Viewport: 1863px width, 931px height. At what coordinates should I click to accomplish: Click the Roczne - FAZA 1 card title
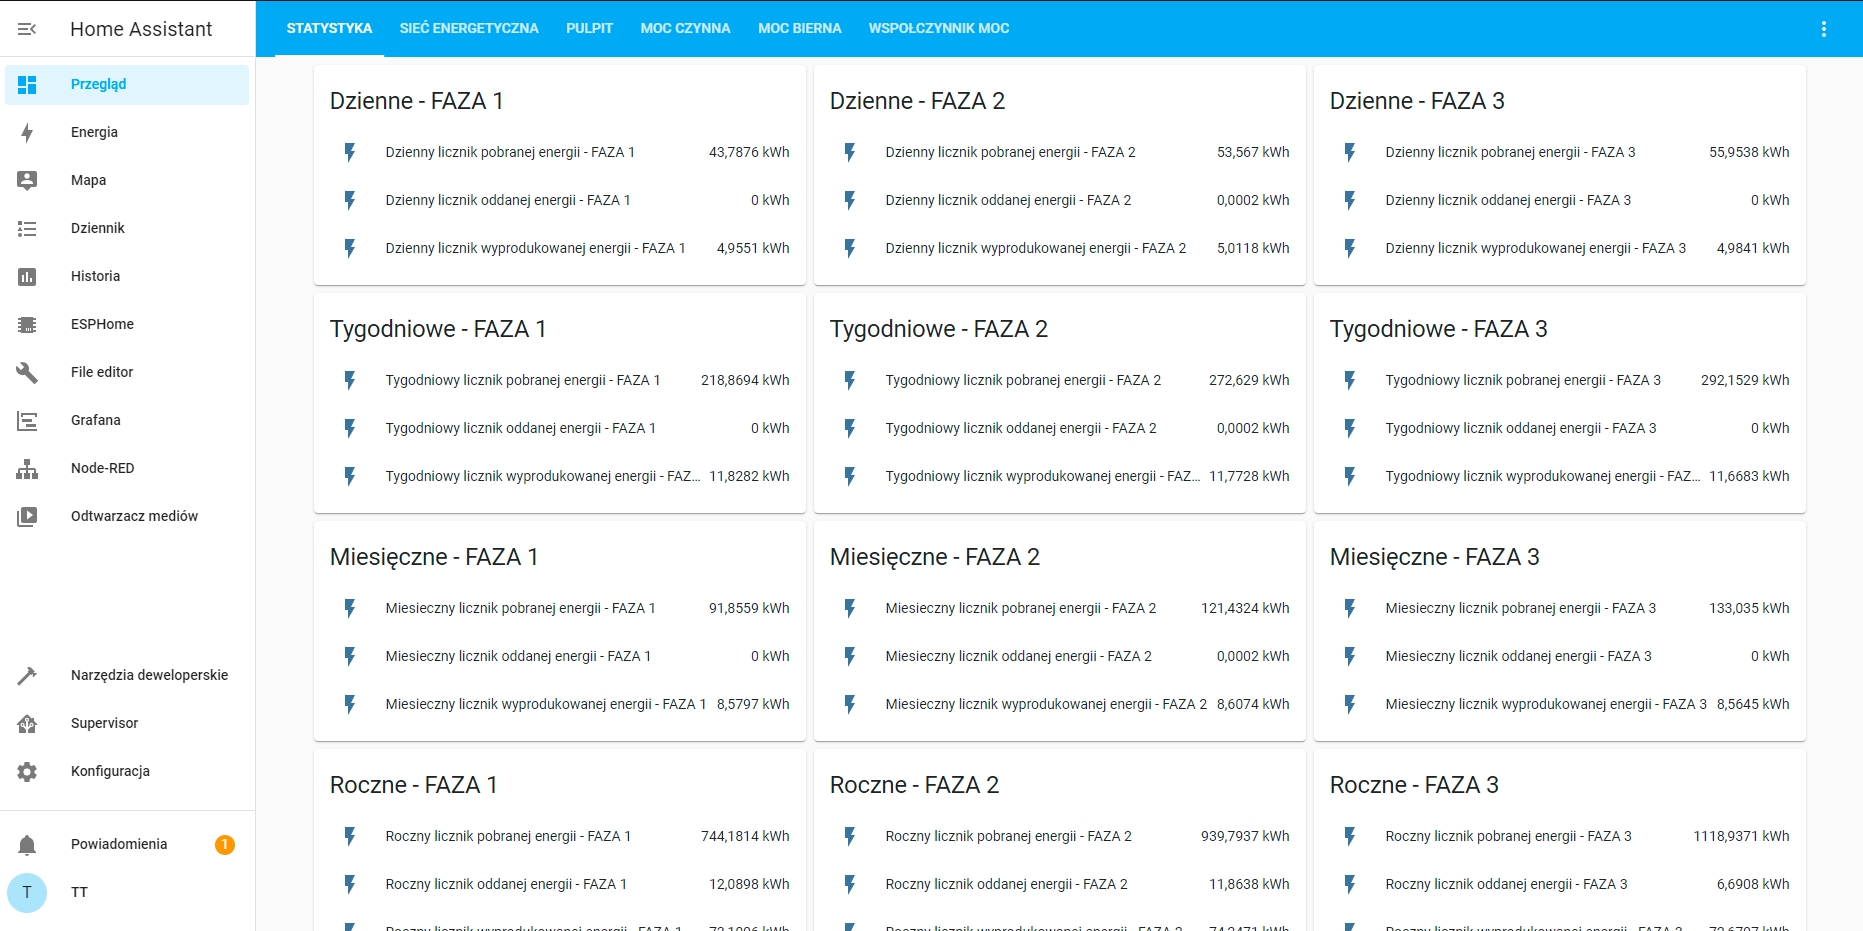pos(413,785)
